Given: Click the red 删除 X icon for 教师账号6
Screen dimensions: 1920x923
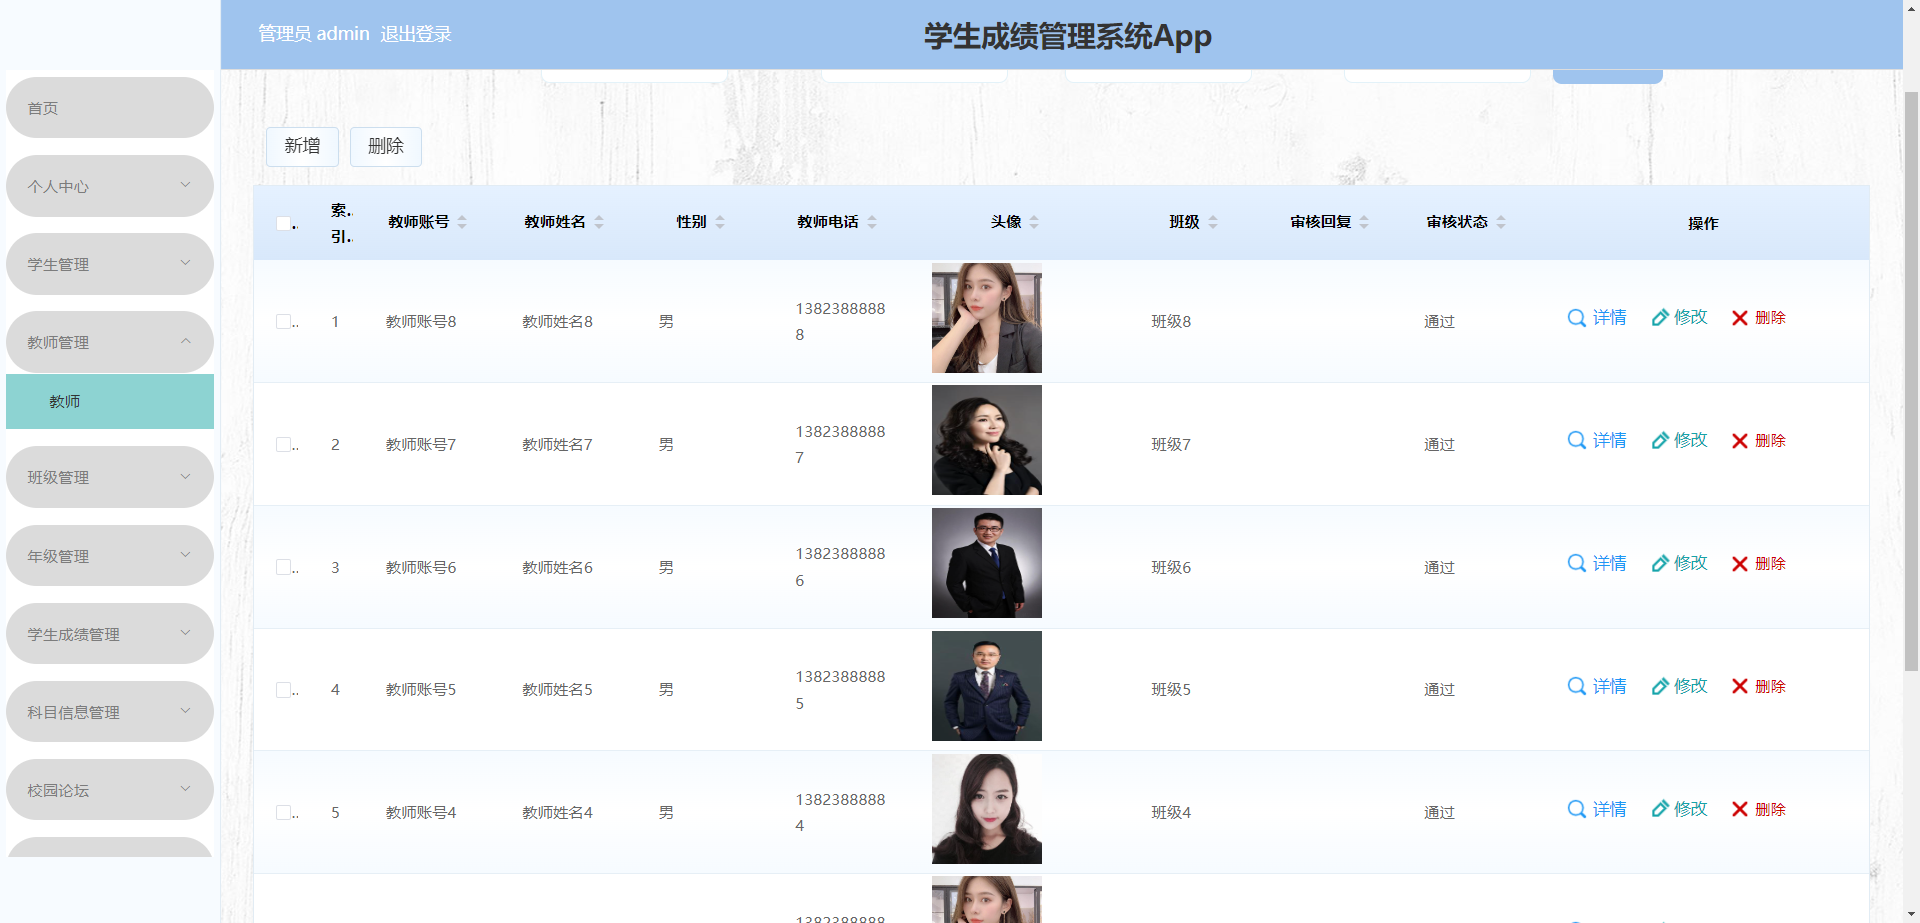Looking at the screenshot, I should click(x=1740, y=563).
